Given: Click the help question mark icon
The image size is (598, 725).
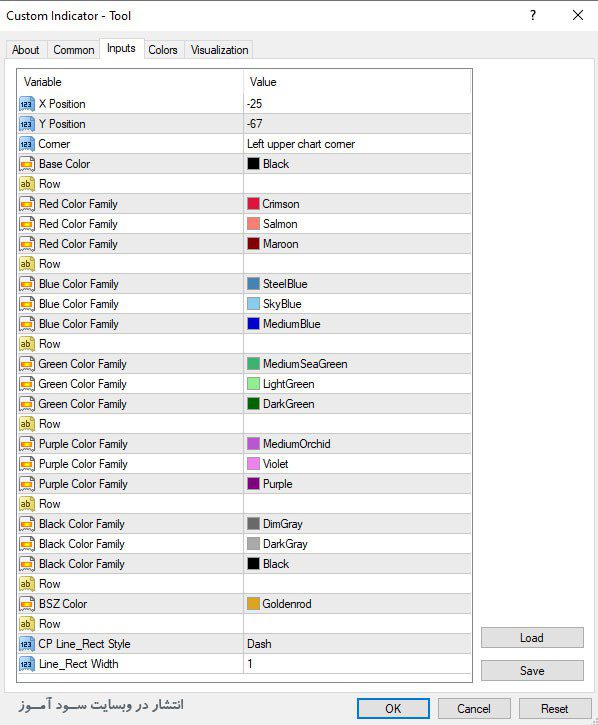Looking at the screenshot, I should coord(533,15).
